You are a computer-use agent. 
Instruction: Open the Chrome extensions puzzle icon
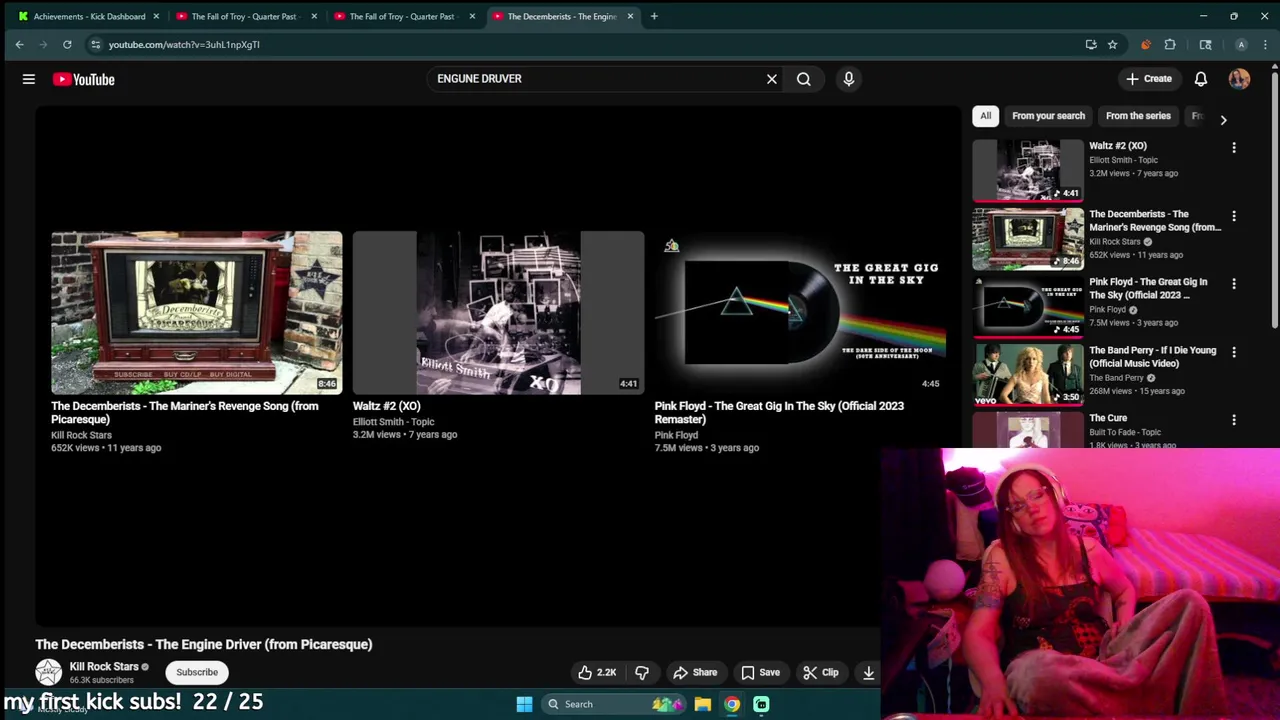(x=1170, y=44)
